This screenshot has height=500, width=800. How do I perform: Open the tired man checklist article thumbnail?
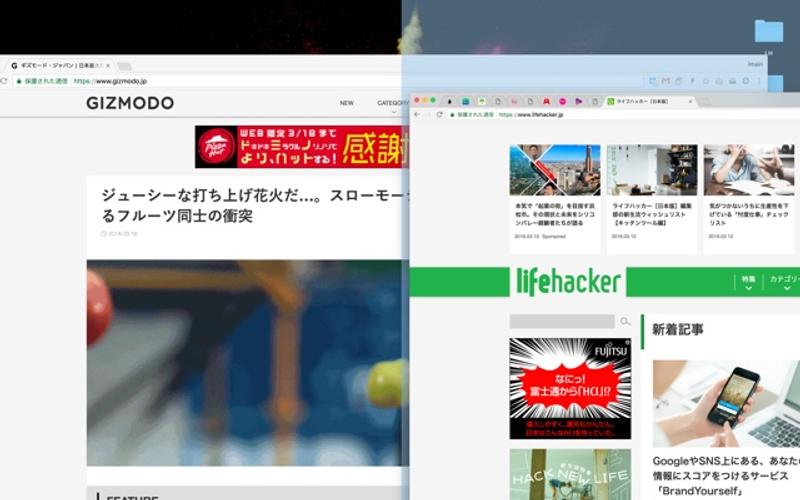coord(749,170)
